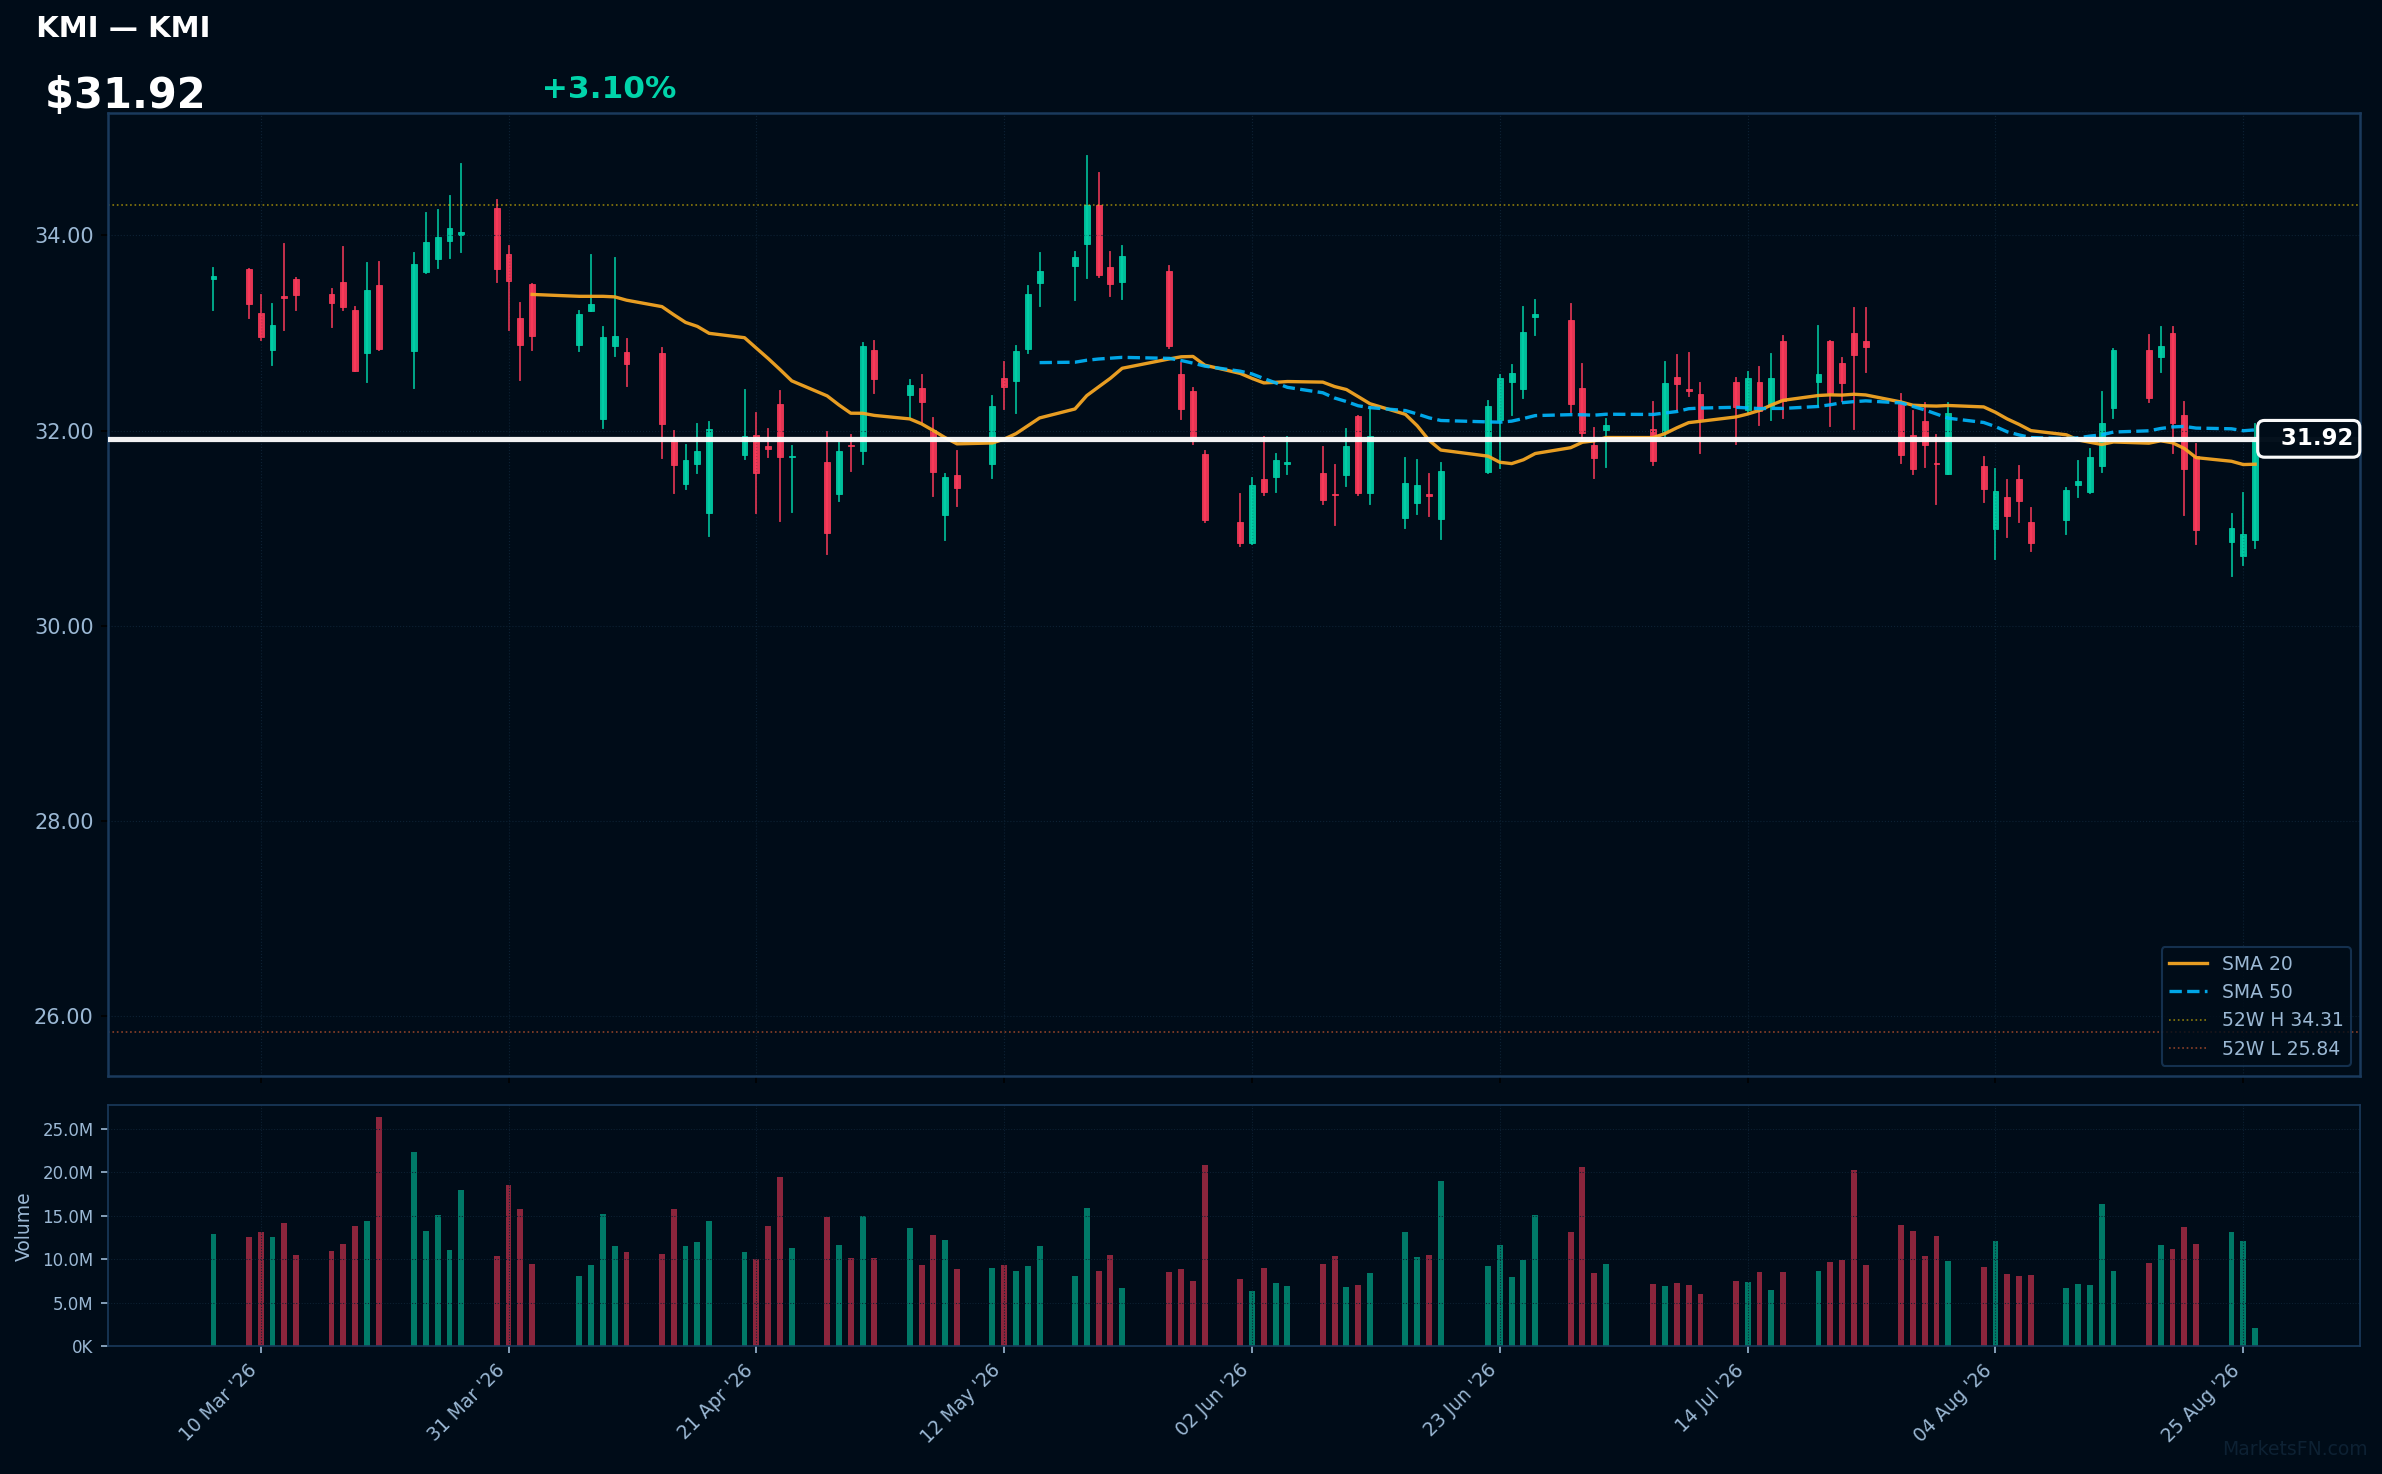The image size is (2382, 1474).
Task: Click the 02 Jun '26 date label
Action: [x=1210, y=1402]
